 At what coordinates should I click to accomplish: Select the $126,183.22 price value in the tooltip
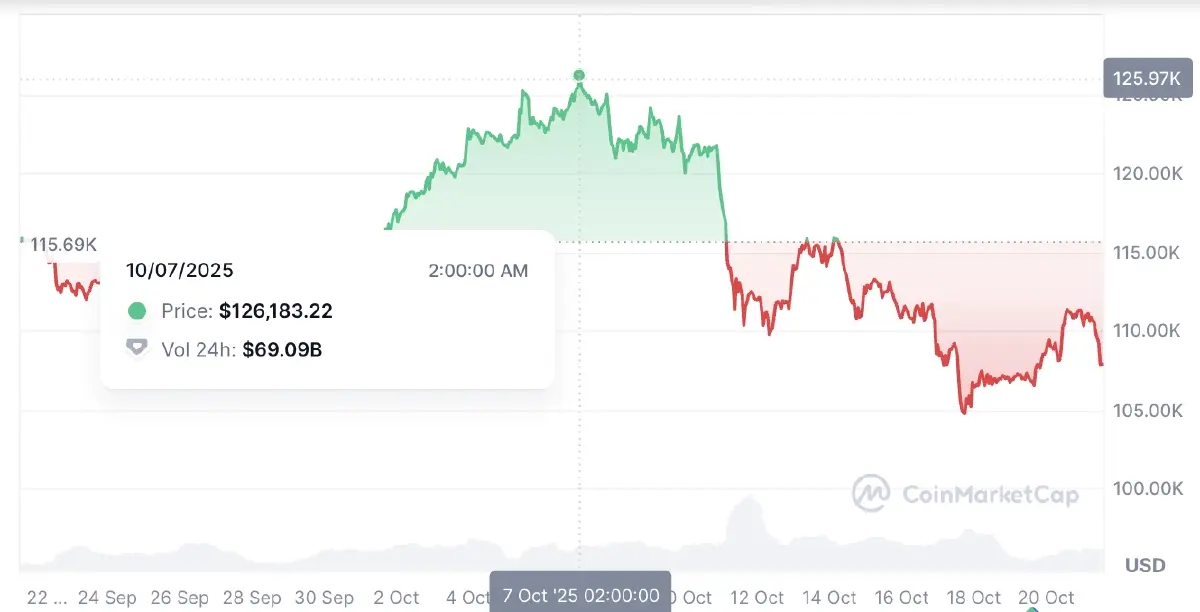[276, 311]
